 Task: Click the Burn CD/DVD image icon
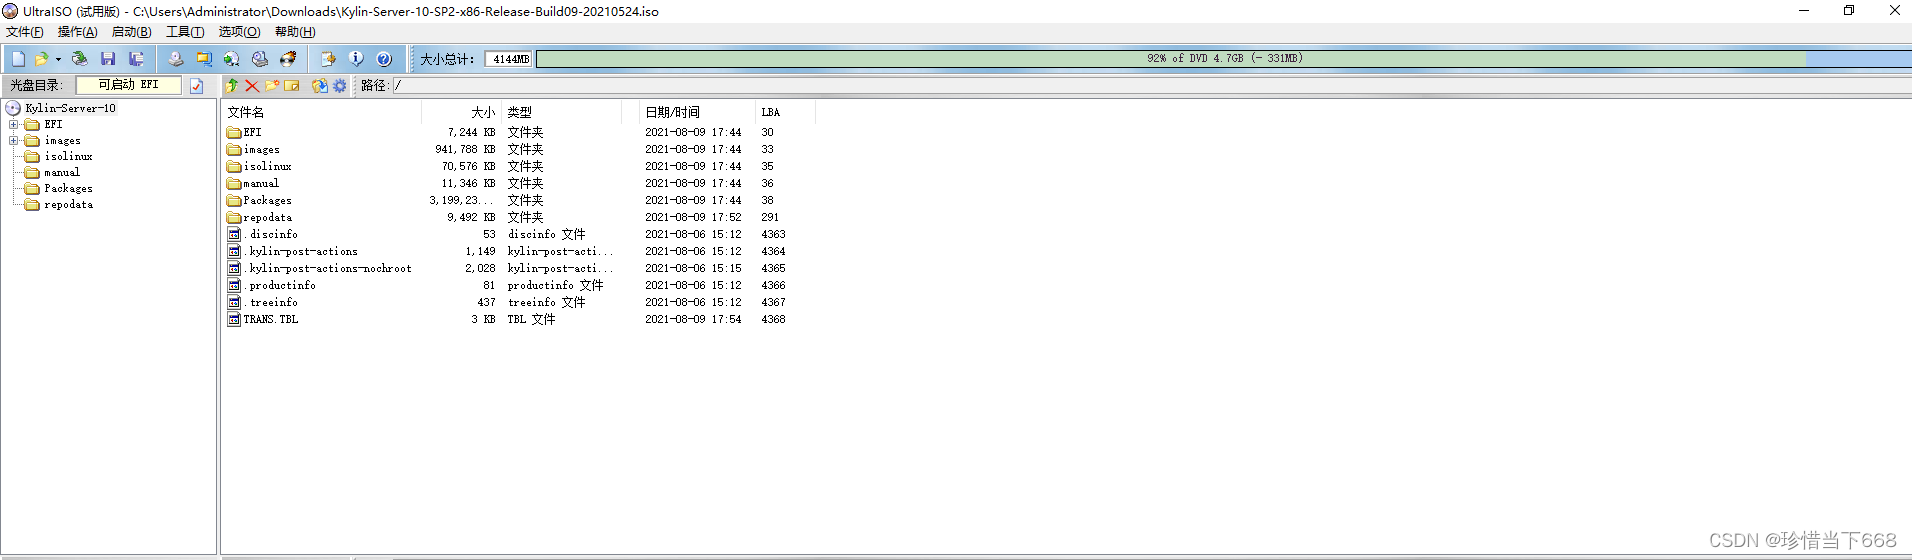(288, 59)
